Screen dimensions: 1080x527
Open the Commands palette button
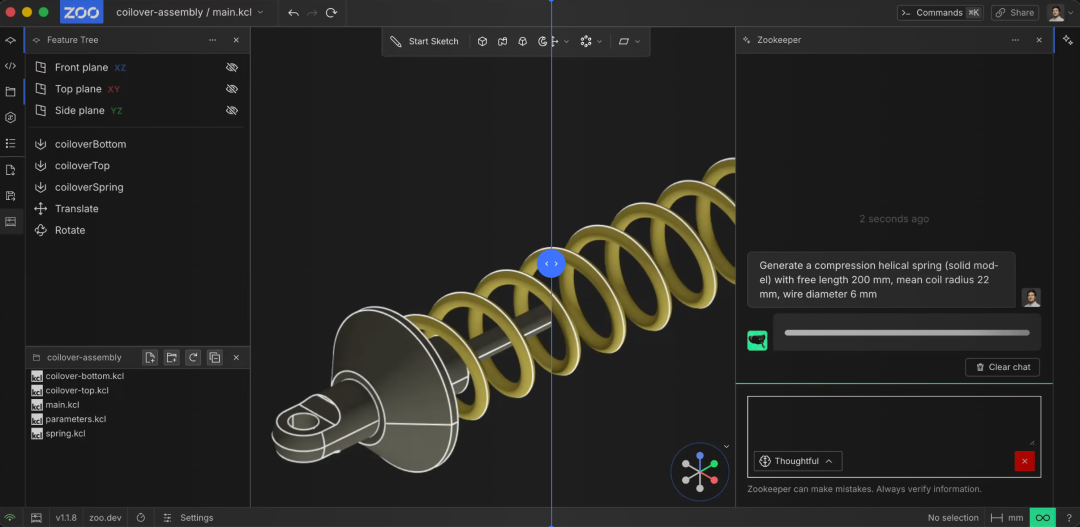click(941, 12)
